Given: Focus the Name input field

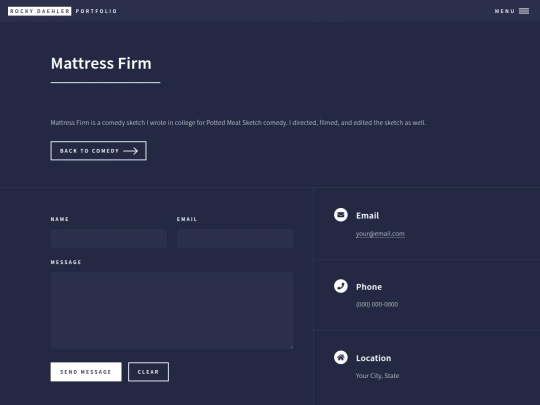Looking at the screenshot, I should click(109, 238).
